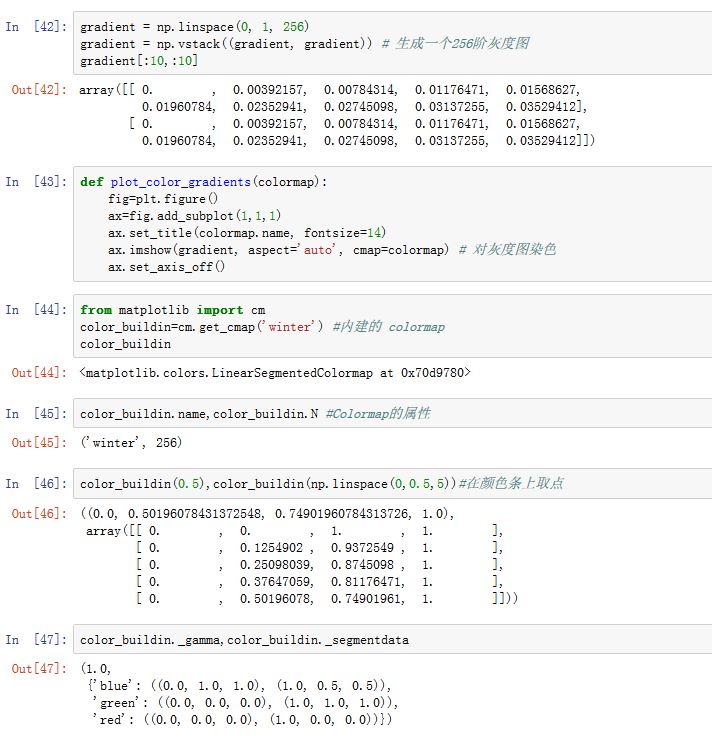This screenshot has width=712, height=739.
Task: Click output value 0.74901960784313726
Action: [x=343, y=513]
